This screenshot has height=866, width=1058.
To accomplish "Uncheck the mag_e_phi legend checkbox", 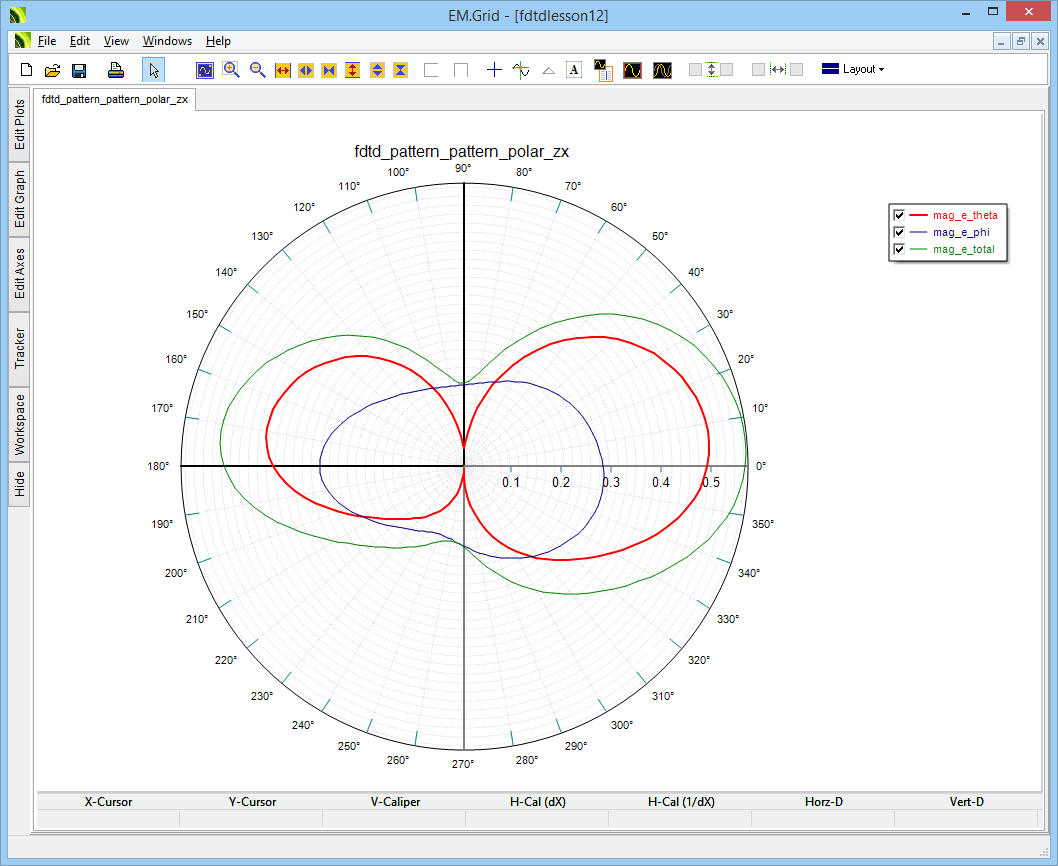I will (899, 232).
